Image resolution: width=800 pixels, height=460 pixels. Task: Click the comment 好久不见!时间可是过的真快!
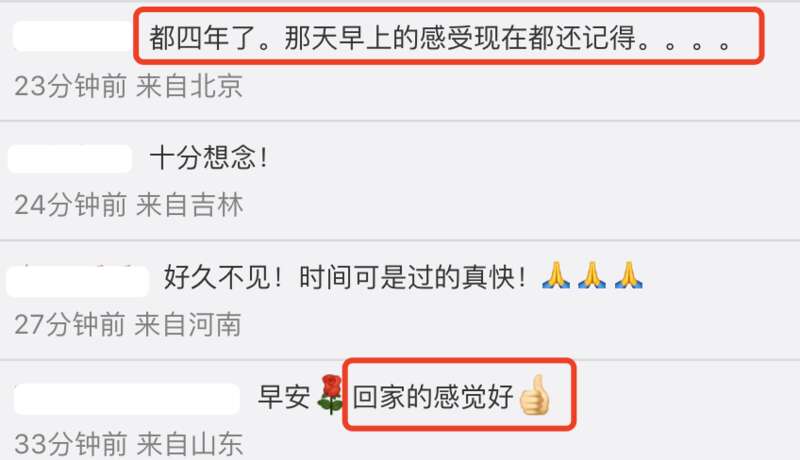point(345,277)
